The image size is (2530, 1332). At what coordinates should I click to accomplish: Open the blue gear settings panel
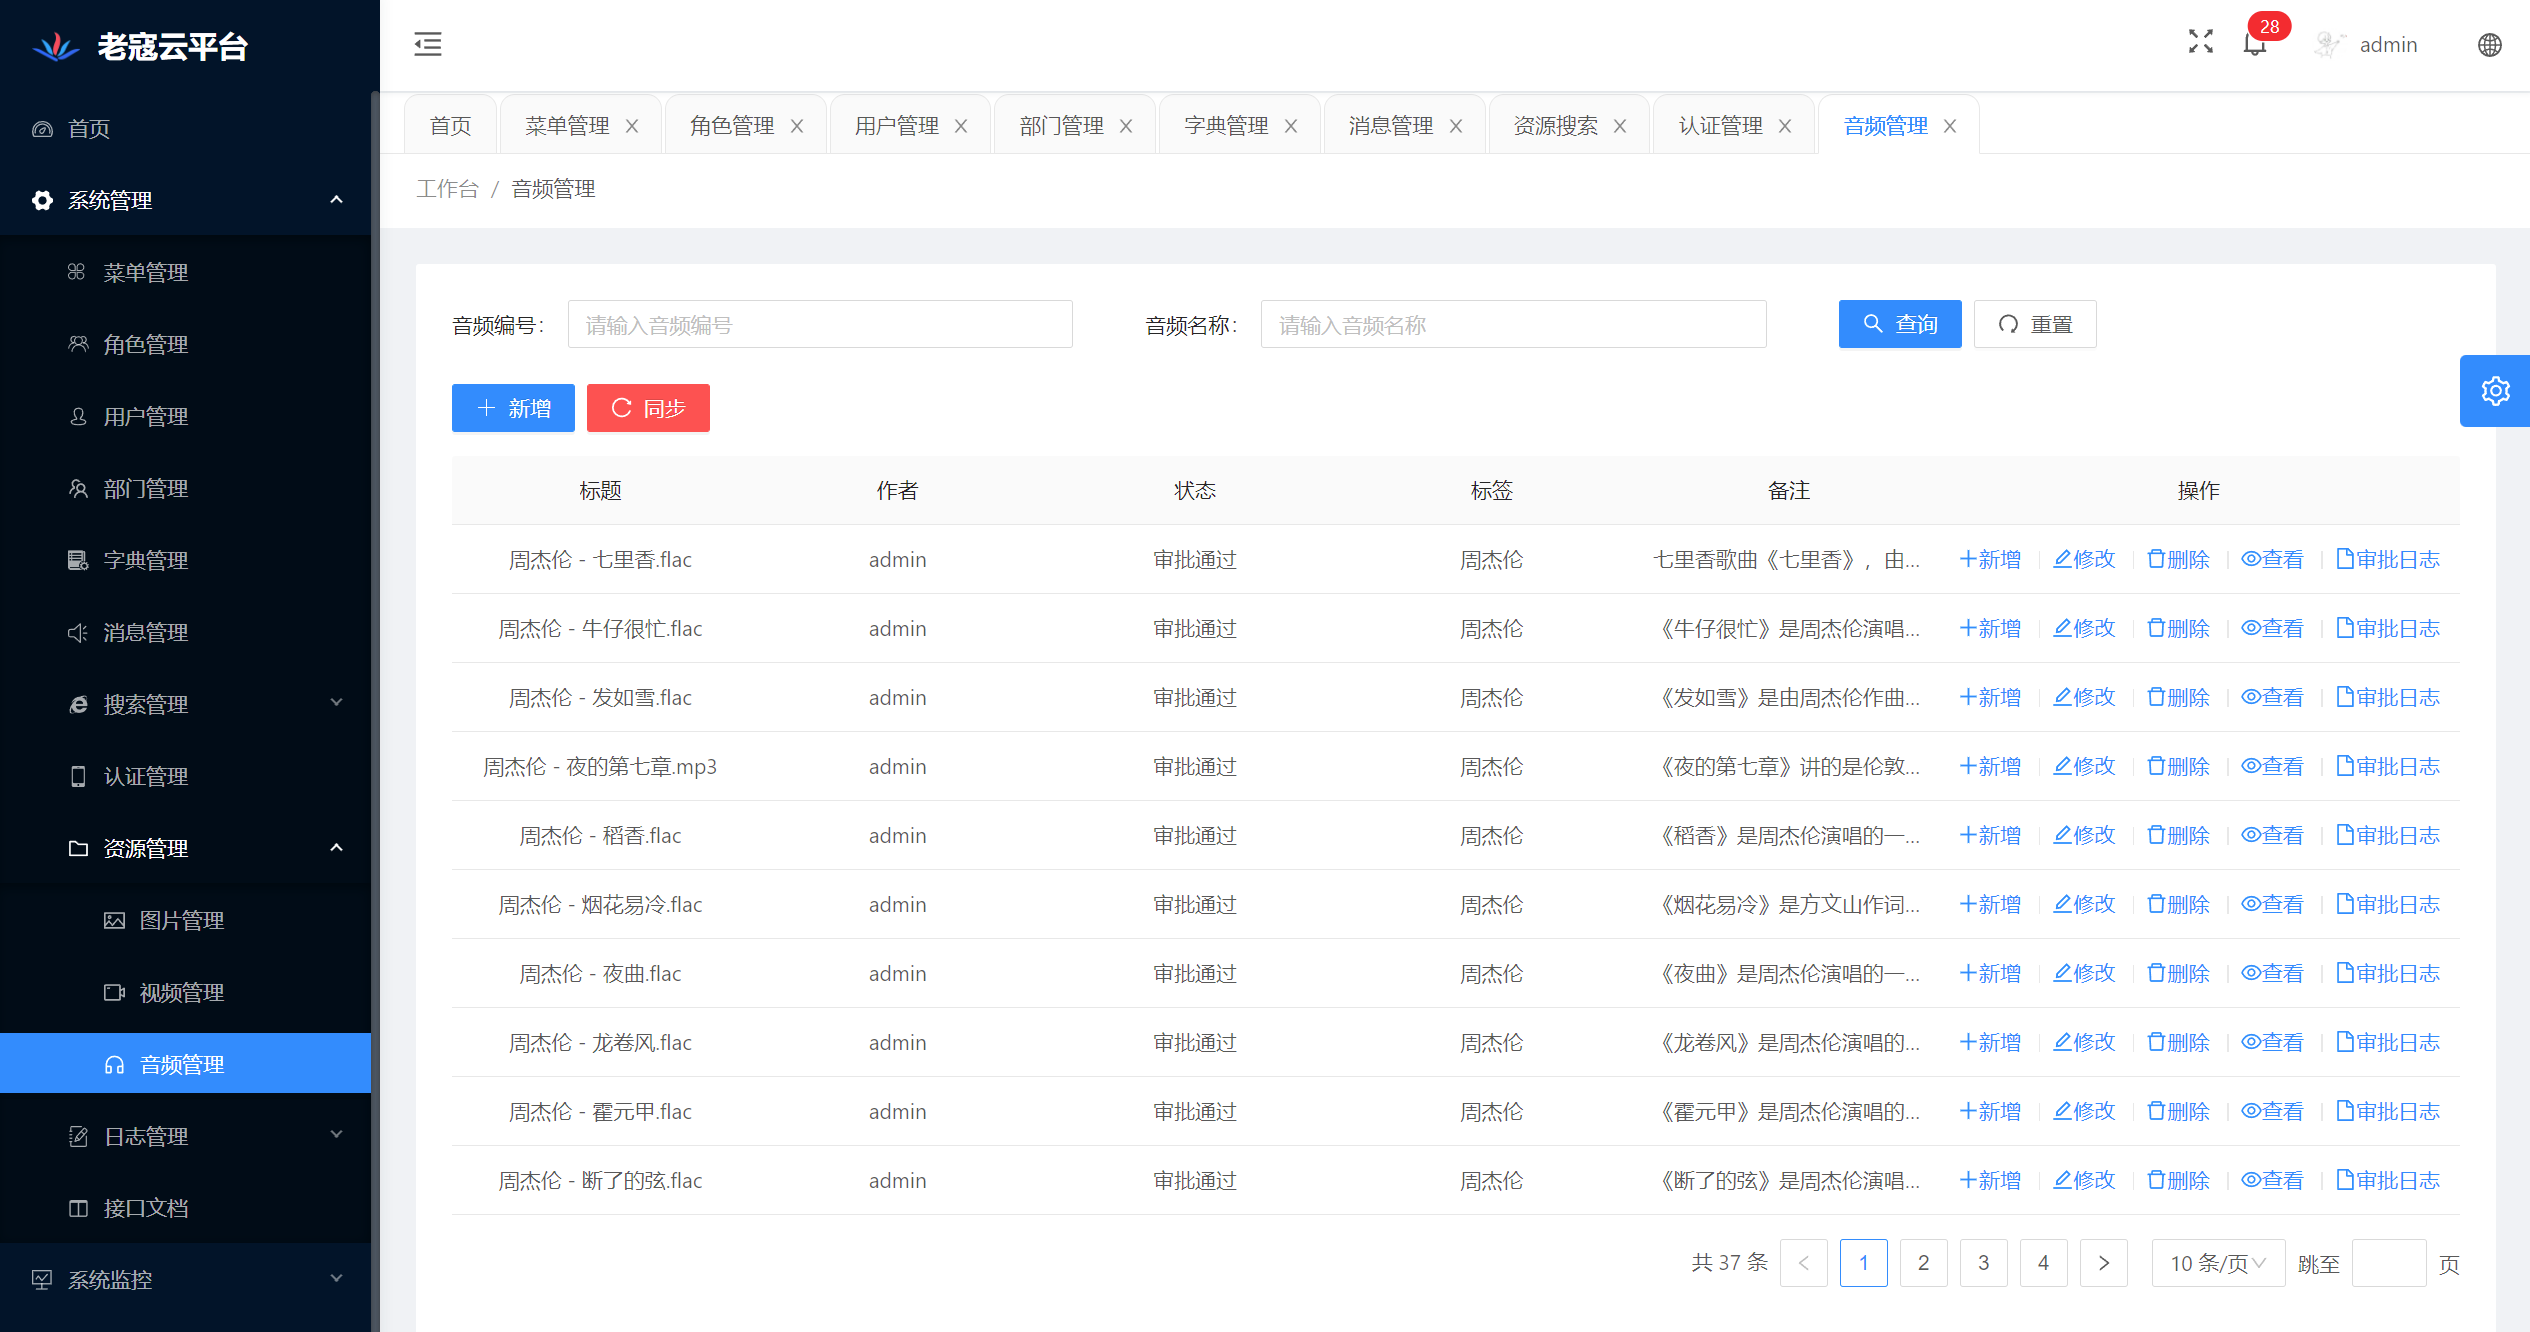click(2495, 391)
